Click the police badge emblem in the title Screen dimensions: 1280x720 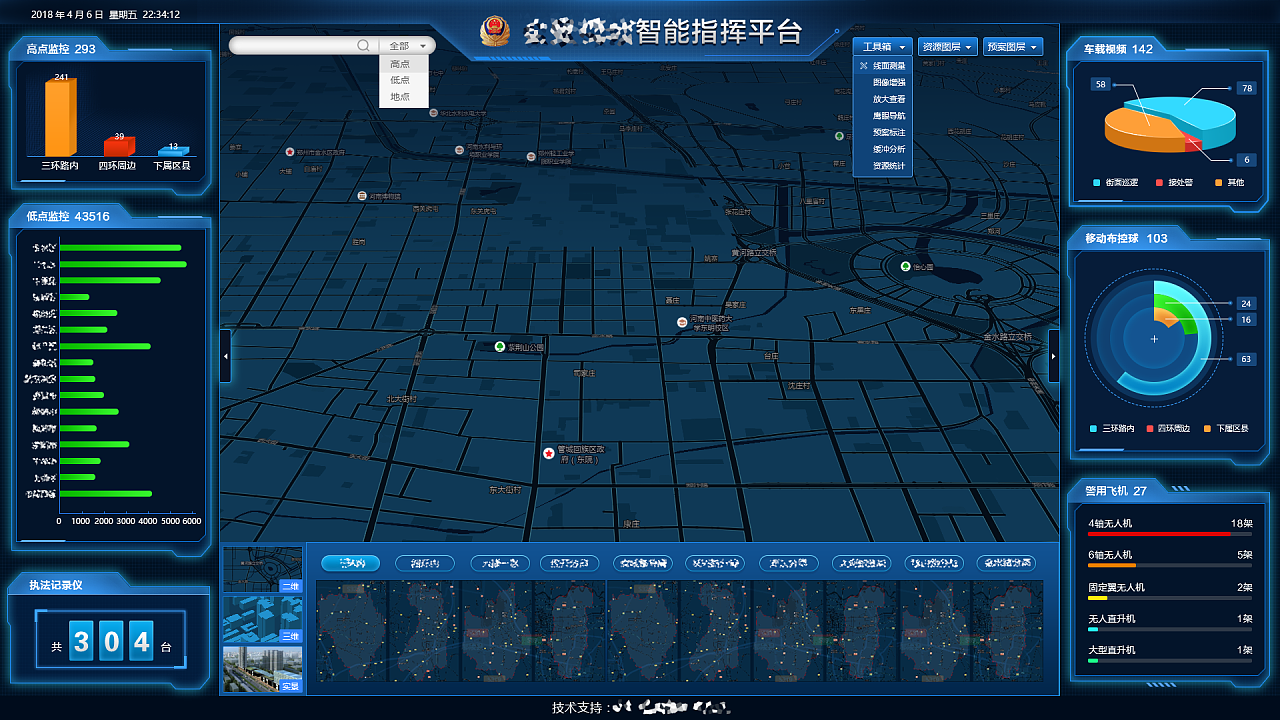point(494,32)
